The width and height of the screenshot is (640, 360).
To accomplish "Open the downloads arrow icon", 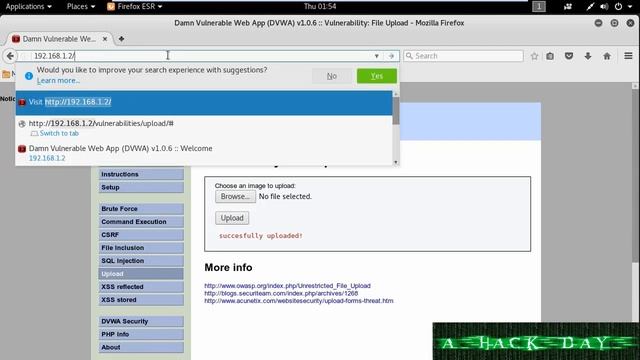I will coord(588,56).
